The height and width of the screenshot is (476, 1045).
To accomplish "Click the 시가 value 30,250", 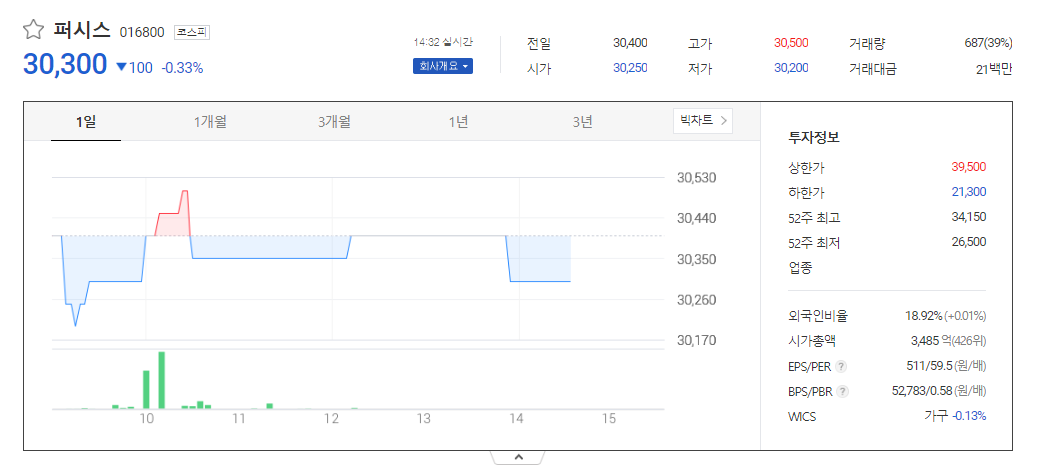I will [630, 68].
